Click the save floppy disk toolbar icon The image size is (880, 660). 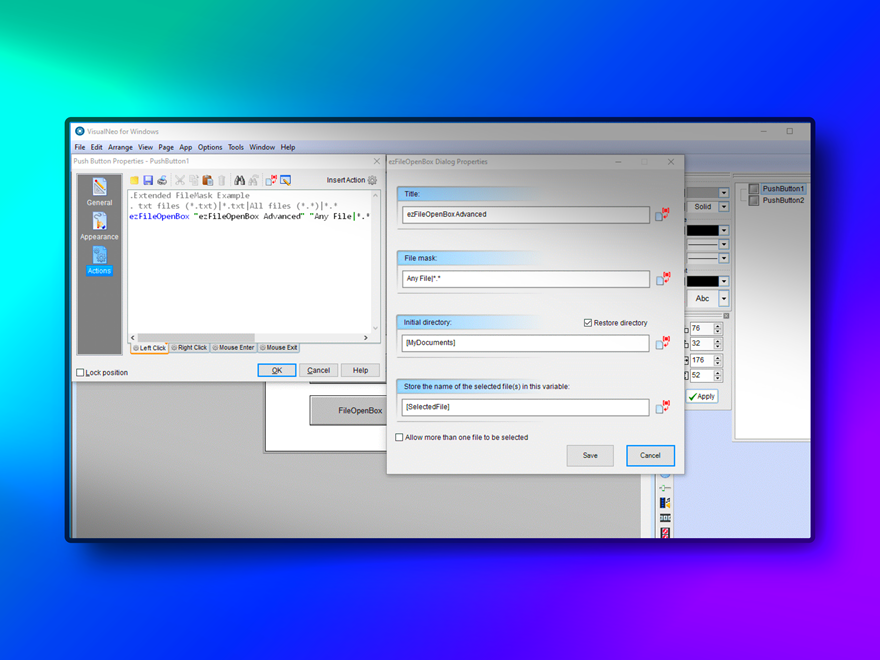(x=148, y=181)
